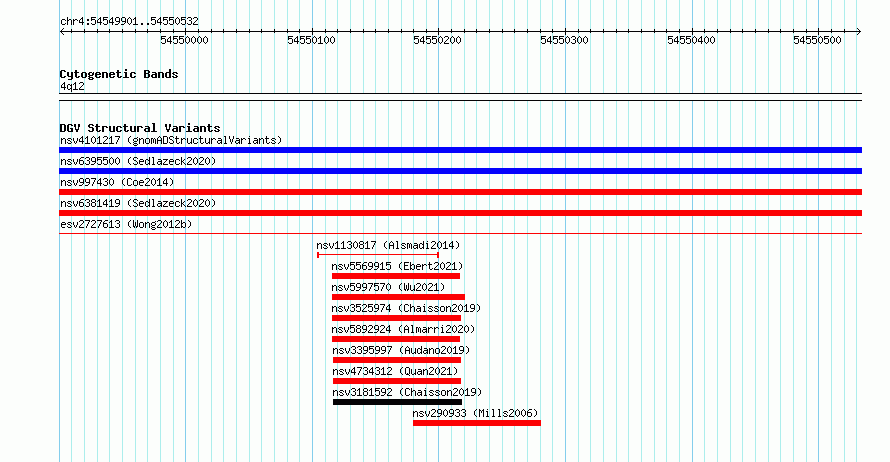Click the DGV Structural Variants track title
890x462 pixels.
(x=140, y=128)
